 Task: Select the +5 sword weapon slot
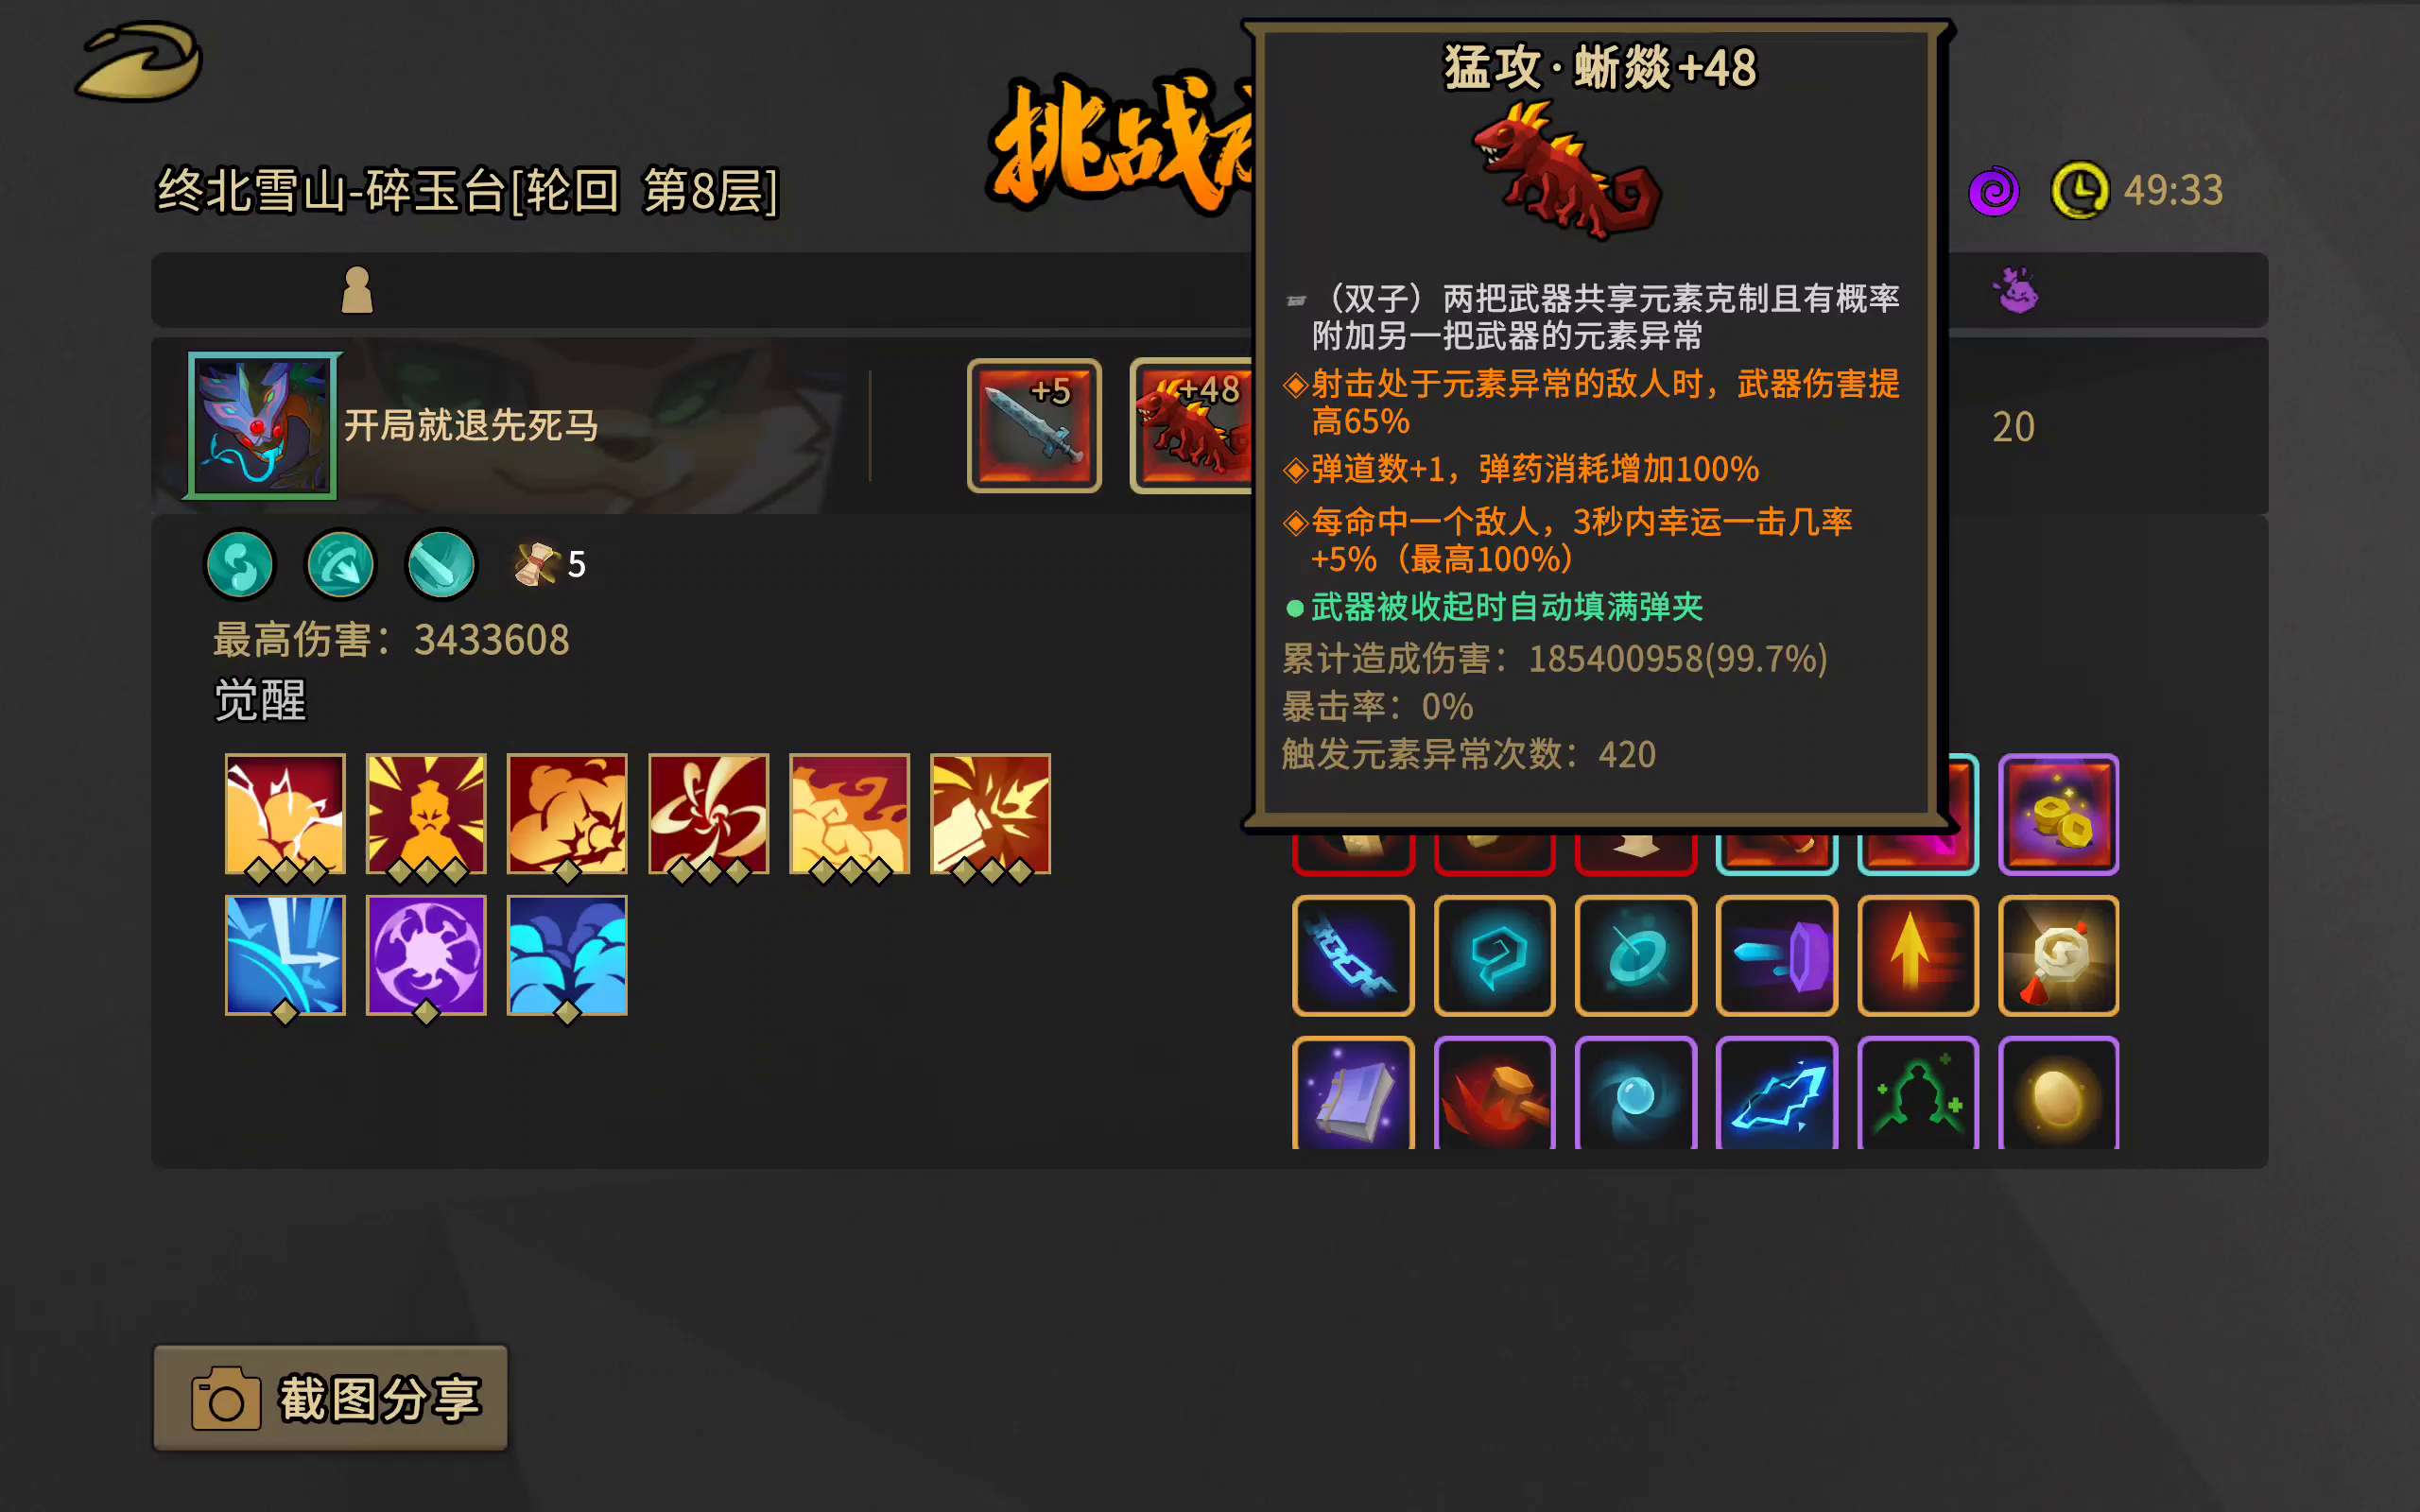[x=1034, y=426]
